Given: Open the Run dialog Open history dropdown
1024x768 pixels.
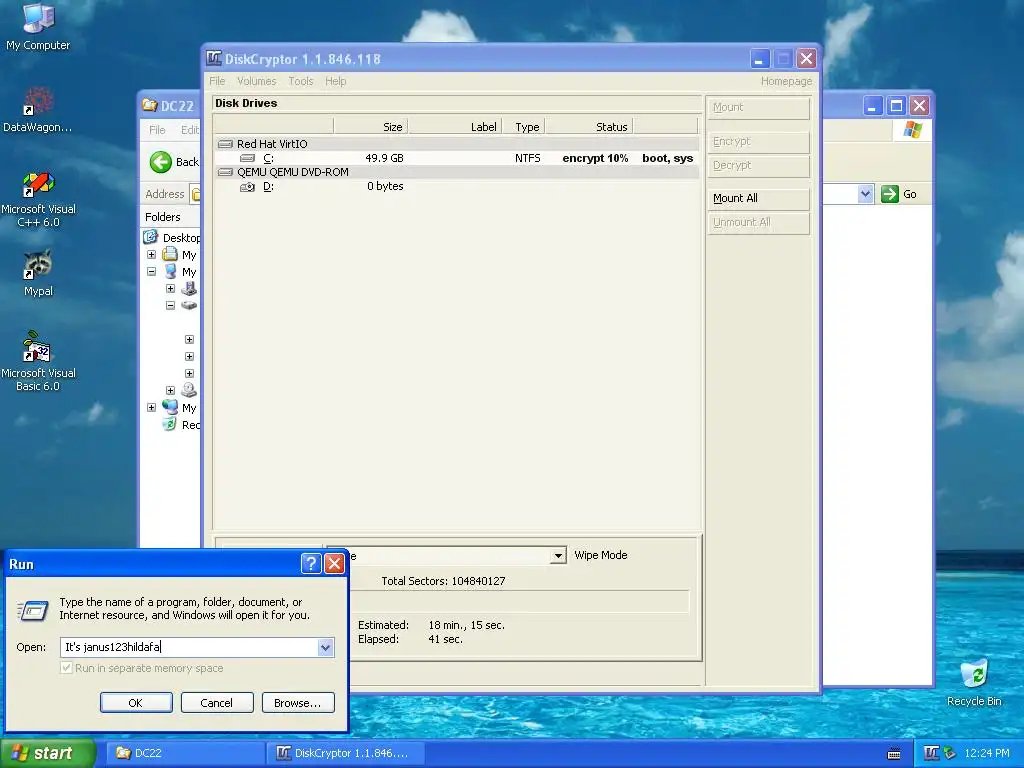Looking at the screenshot, I should pos(325,647).
